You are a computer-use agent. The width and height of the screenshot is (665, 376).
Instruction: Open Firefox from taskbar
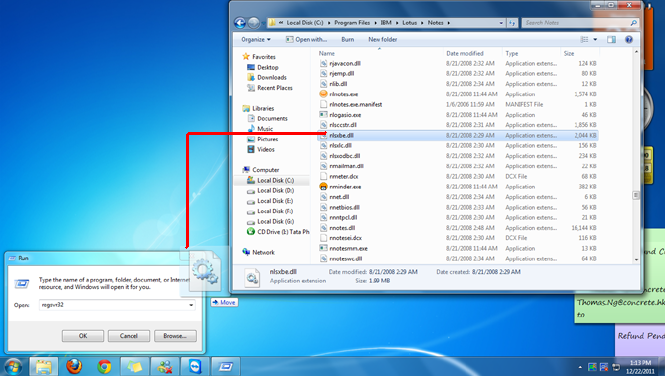[x=74, y=366]
